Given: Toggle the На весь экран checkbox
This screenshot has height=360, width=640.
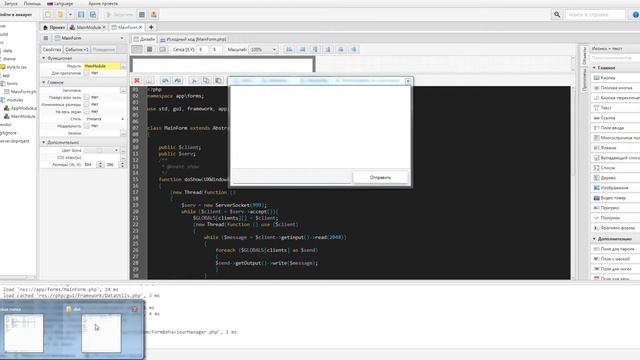Looking at the screenshot, I should click(86, 112).
